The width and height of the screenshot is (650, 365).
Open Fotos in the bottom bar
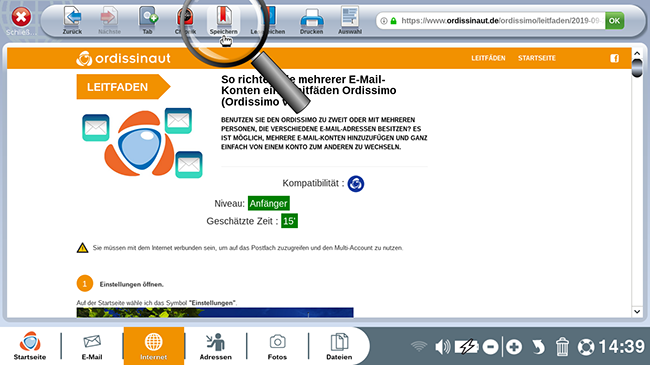[277, 346]
